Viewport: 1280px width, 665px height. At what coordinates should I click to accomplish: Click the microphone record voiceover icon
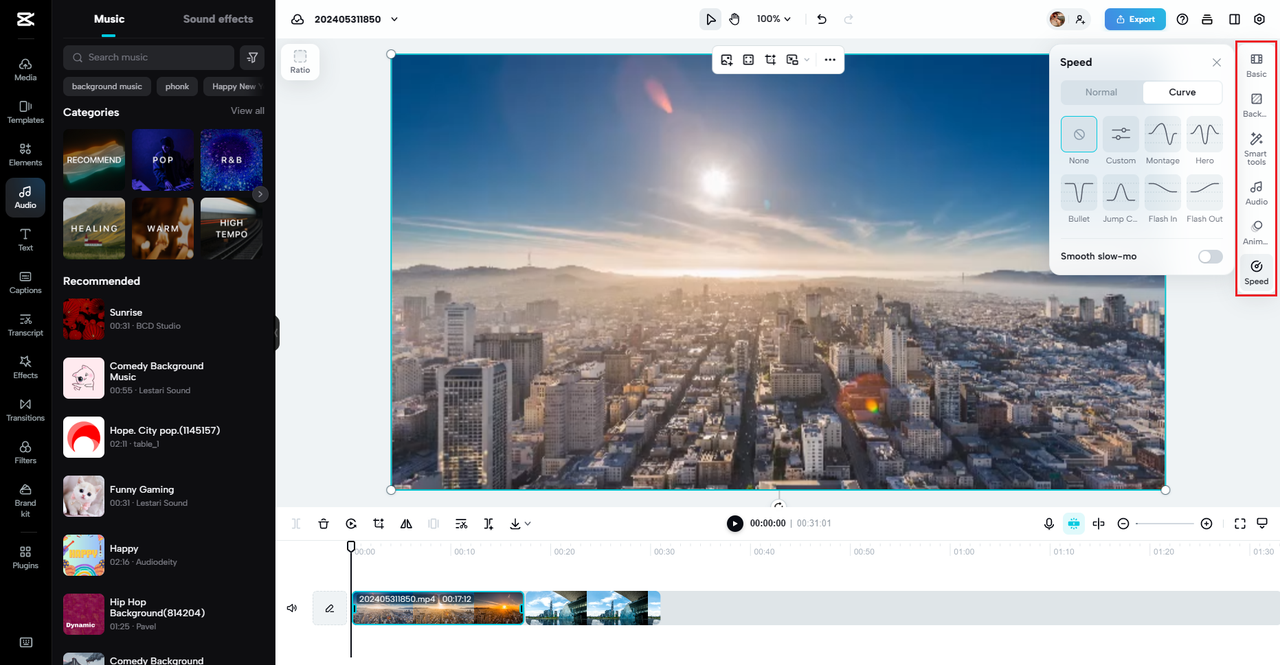(1049, 523)
